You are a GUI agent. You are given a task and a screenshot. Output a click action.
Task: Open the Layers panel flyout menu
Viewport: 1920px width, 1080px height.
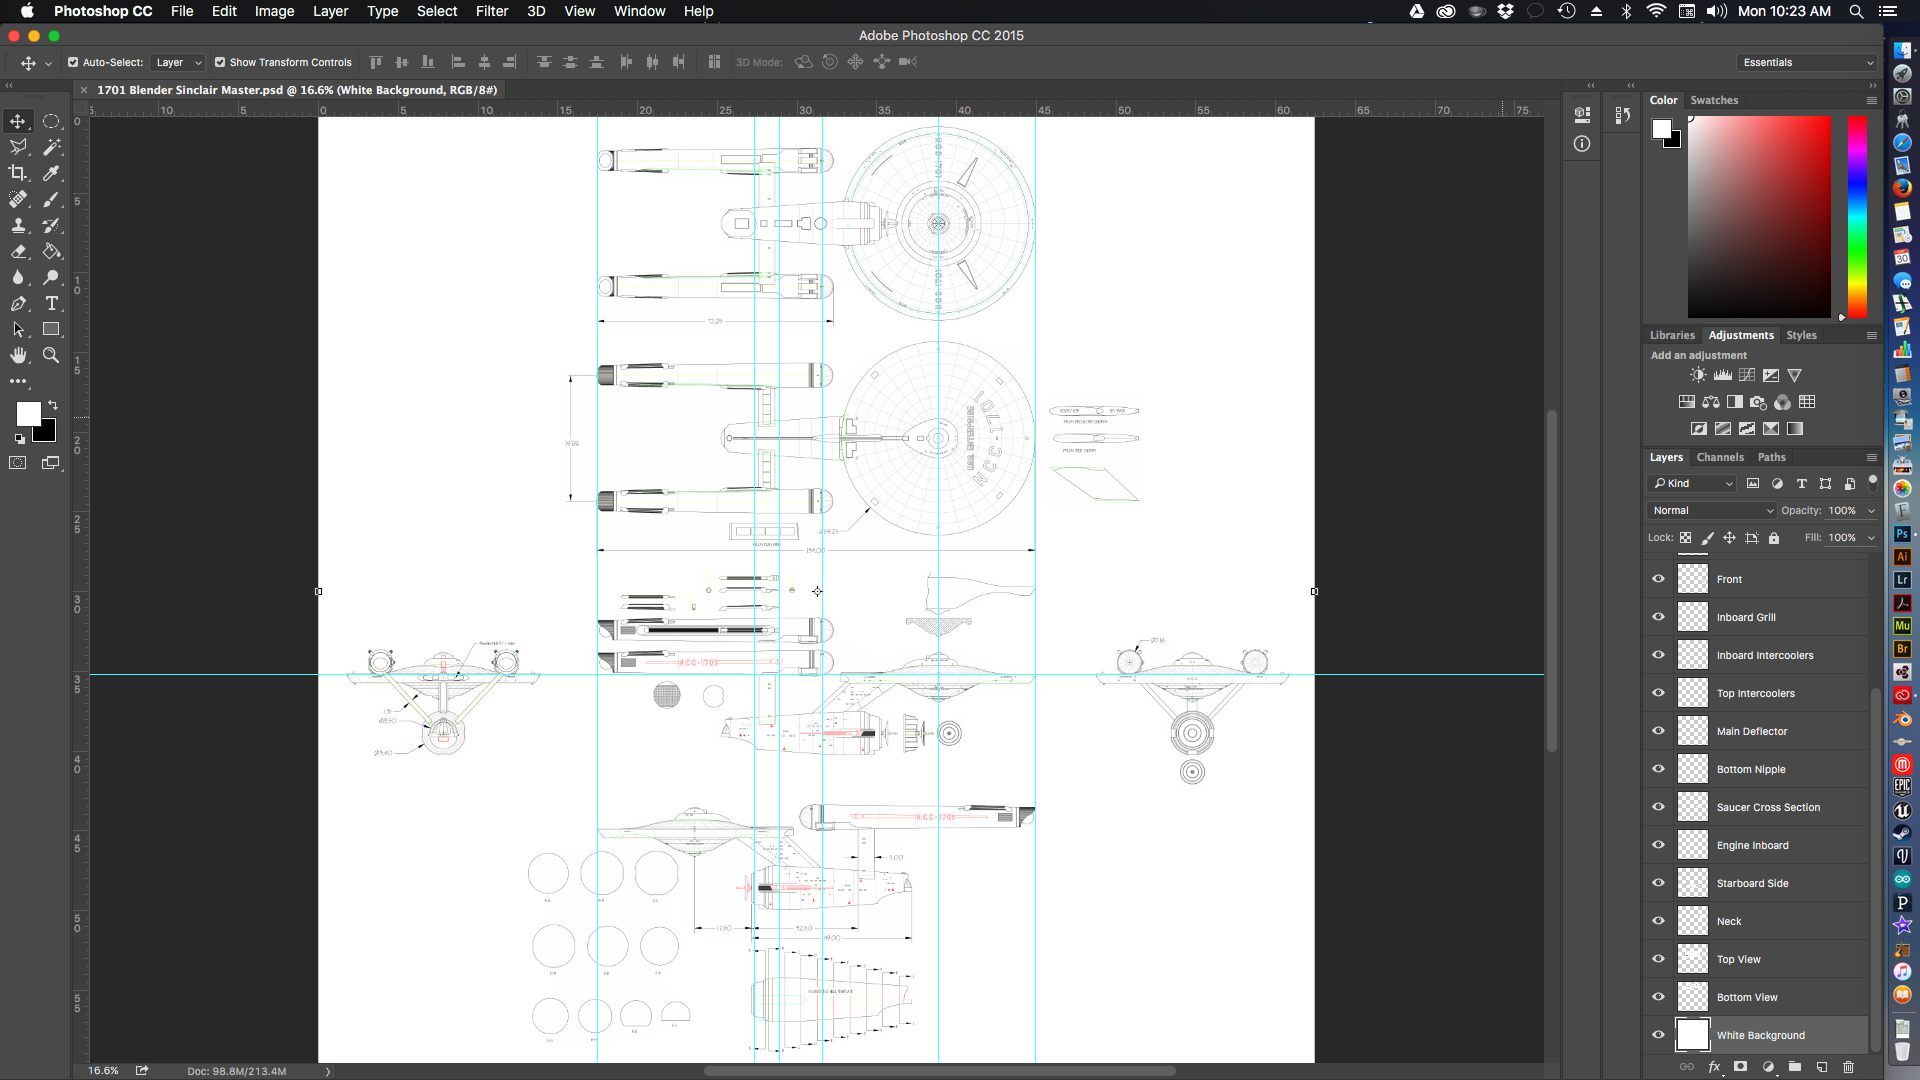1871,457
